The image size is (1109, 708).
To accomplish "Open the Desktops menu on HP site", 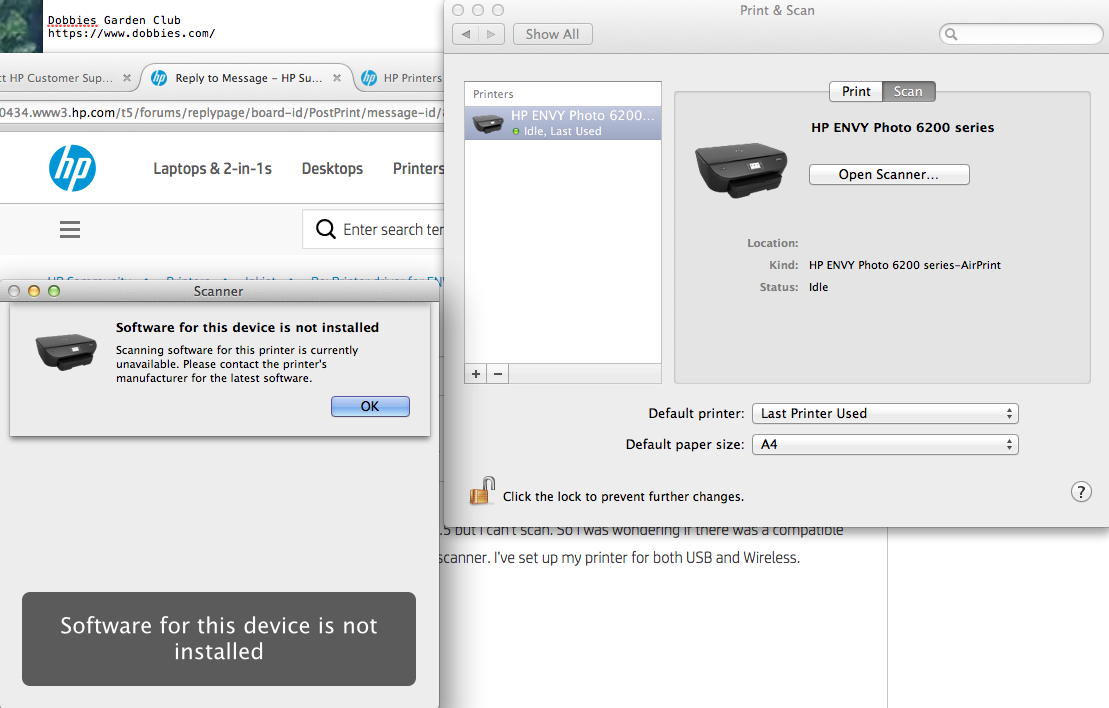I will point(332,168).
